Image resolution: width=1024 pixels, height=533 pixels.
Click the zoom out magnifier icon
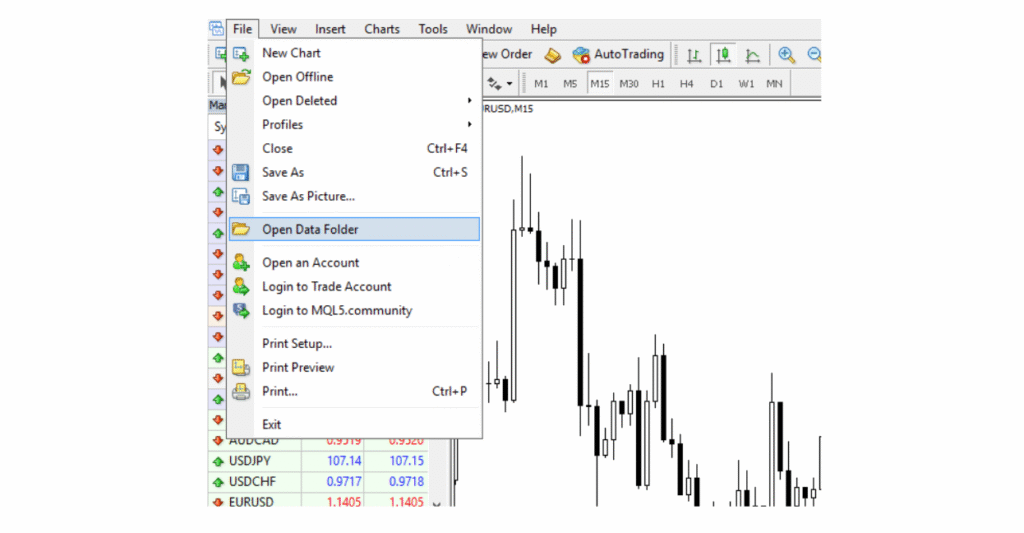(814, 56)
